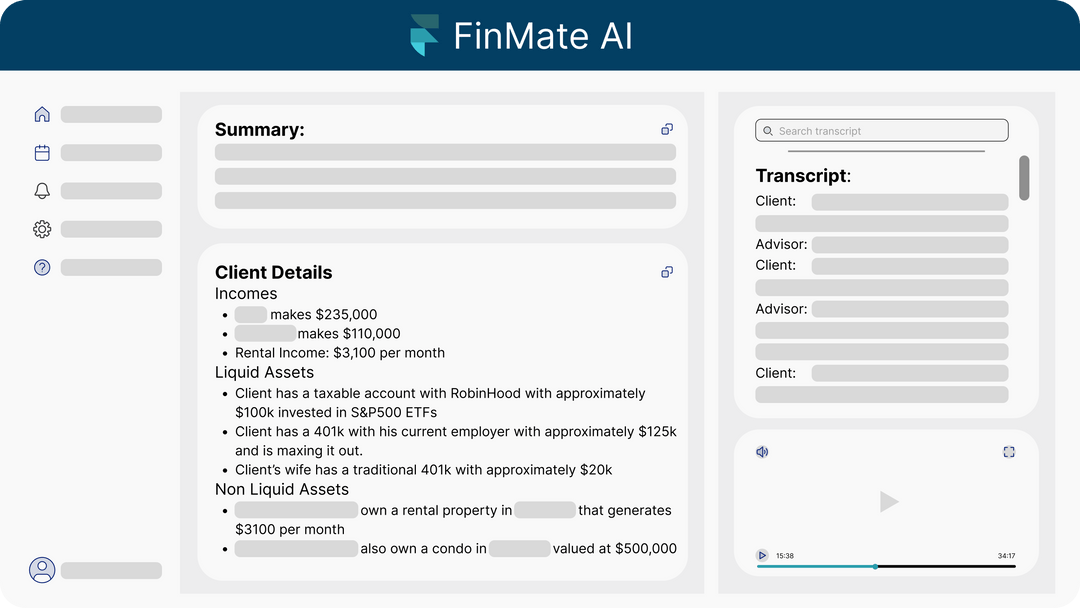Play the meeting recording
Image resolution: width=1080 pixels, height=608 pixels.
tap(888, 501)
